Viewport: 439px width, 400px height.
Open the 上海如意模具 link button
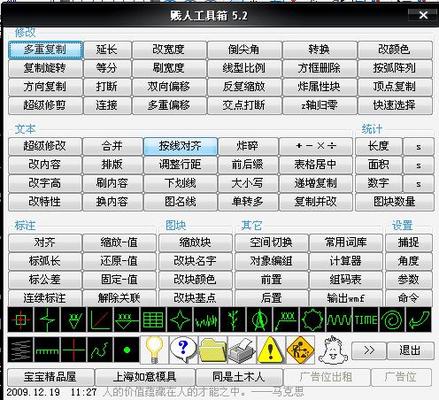(145, 377)
